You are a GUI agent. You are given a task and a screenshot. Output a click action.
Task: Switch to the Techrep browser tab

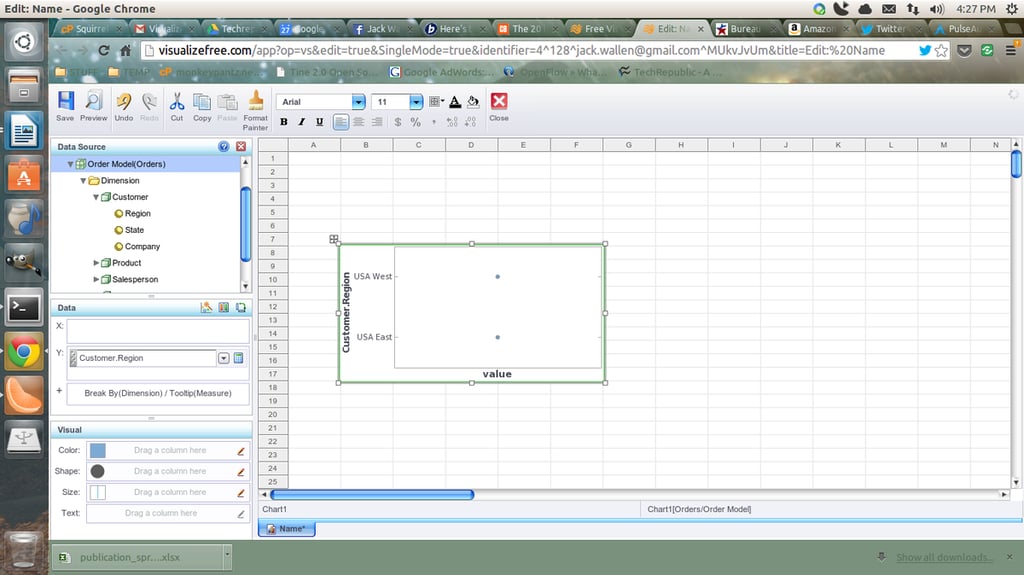[x=236, y=29]
